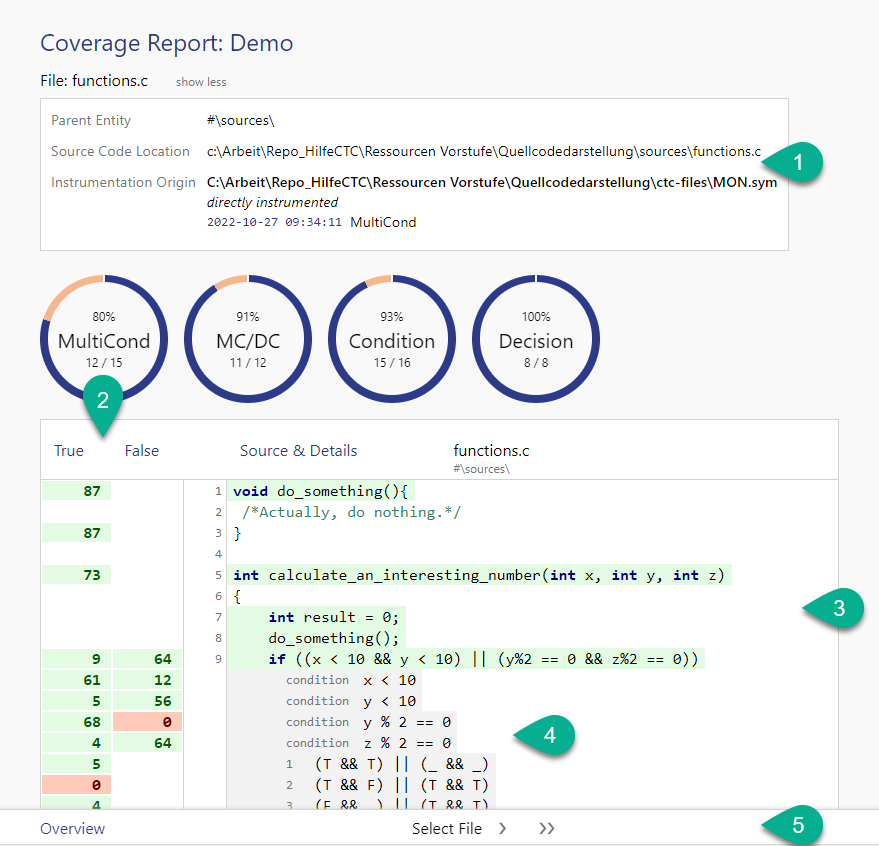Click the False column header
The width and height of the screenshot is (879, 846).
tap(142, 451)
